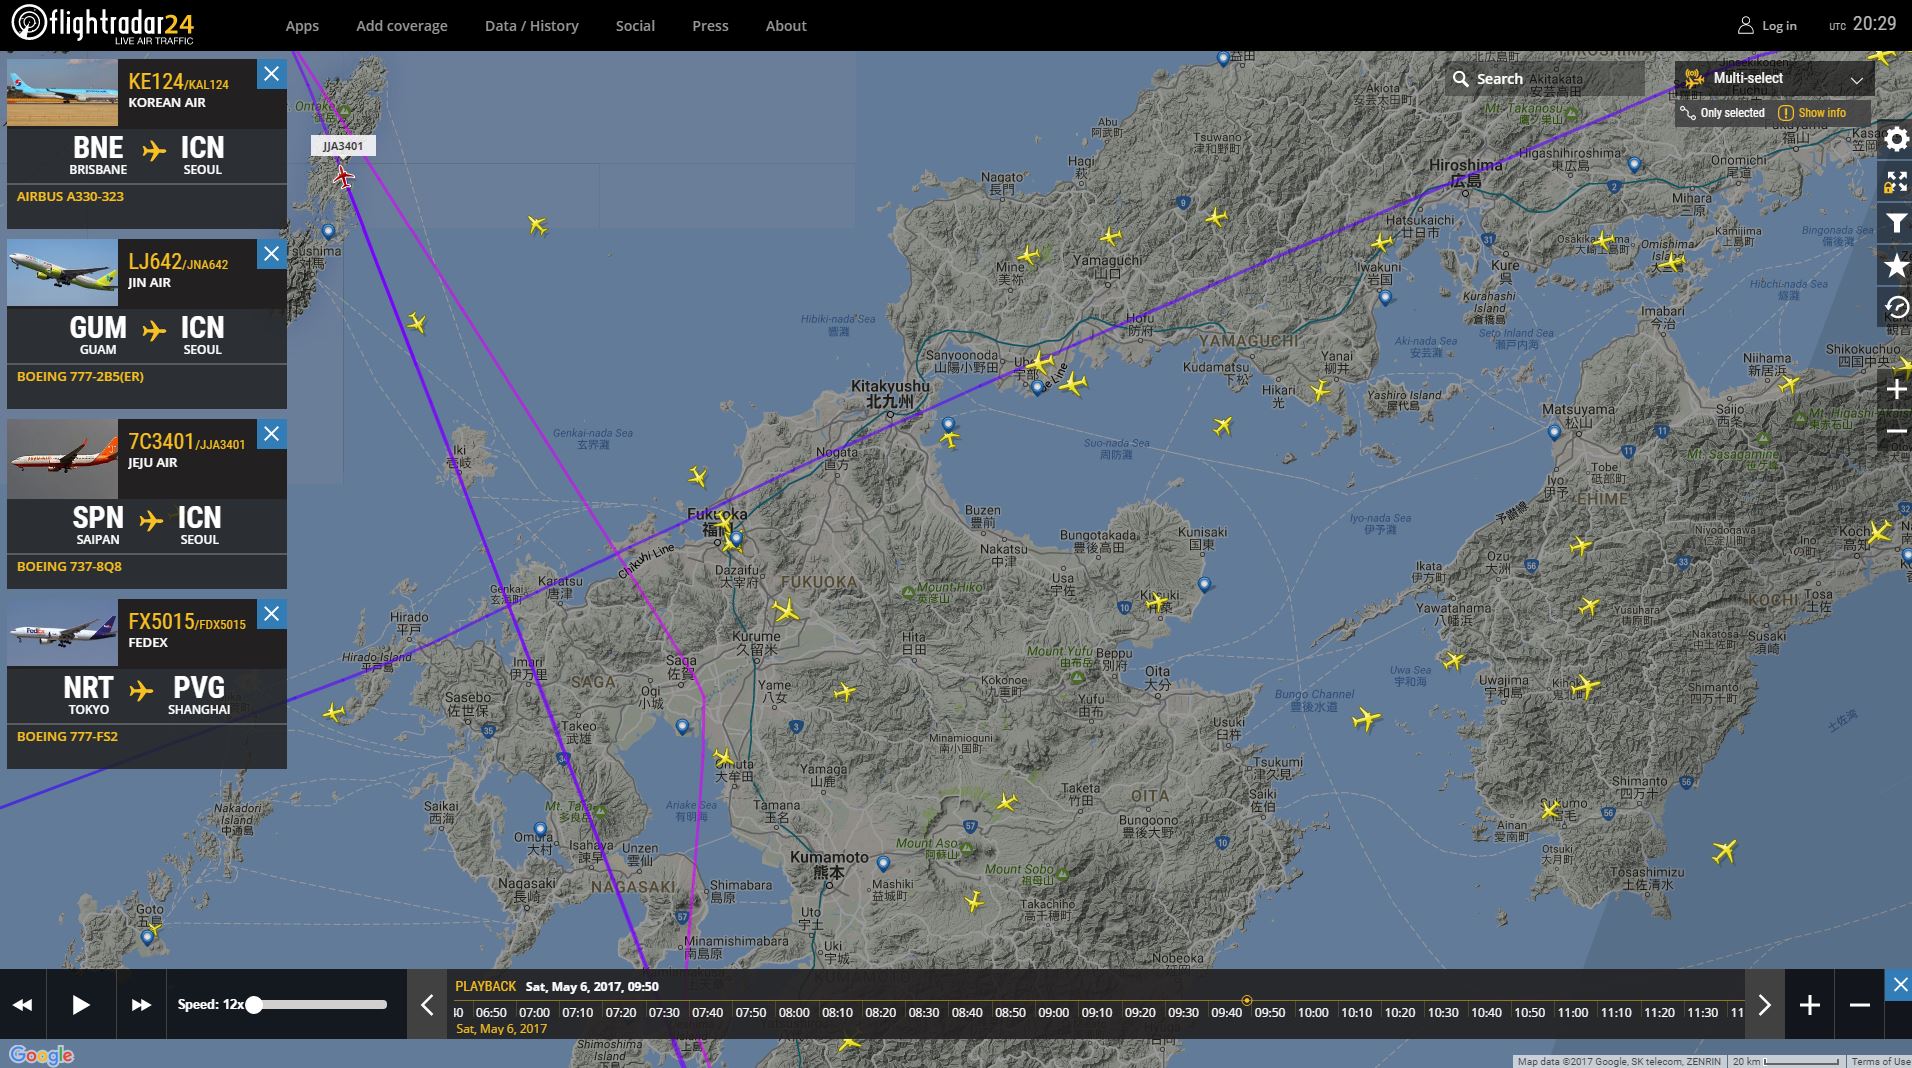Open the Data / History menu

pos(531,26)
